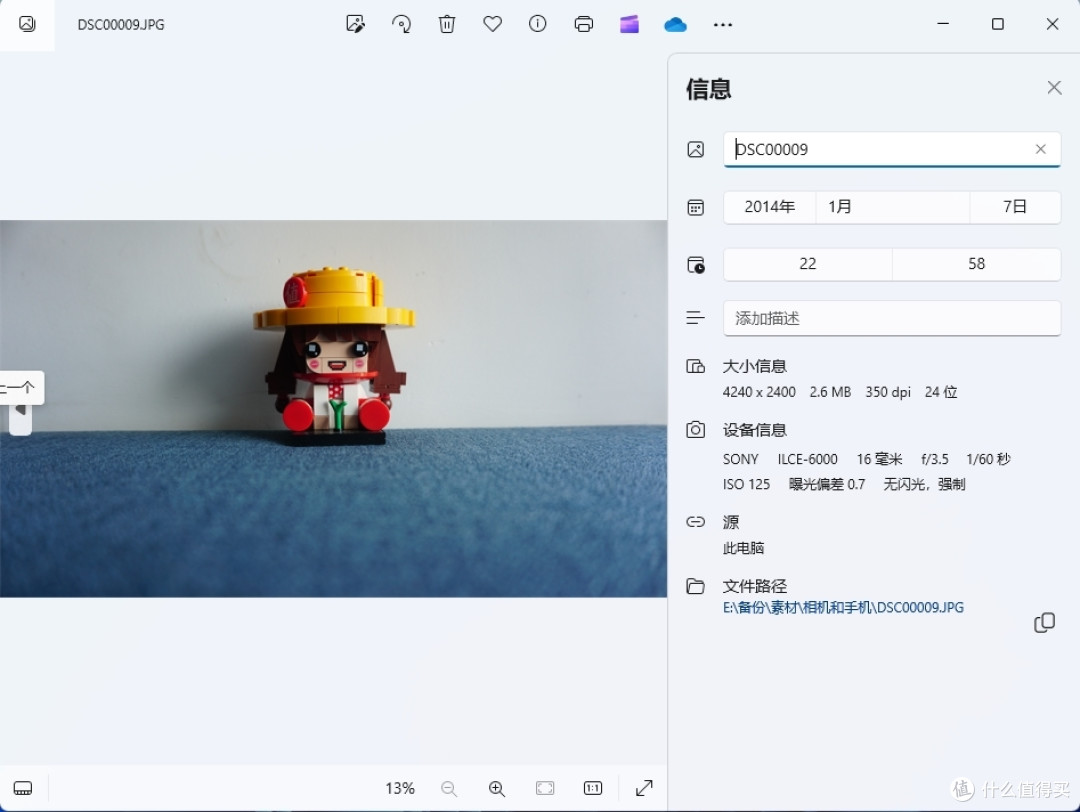Toggle fit-to-window view mode
This screenshot has width=1080, height=812.
(545, 788)
